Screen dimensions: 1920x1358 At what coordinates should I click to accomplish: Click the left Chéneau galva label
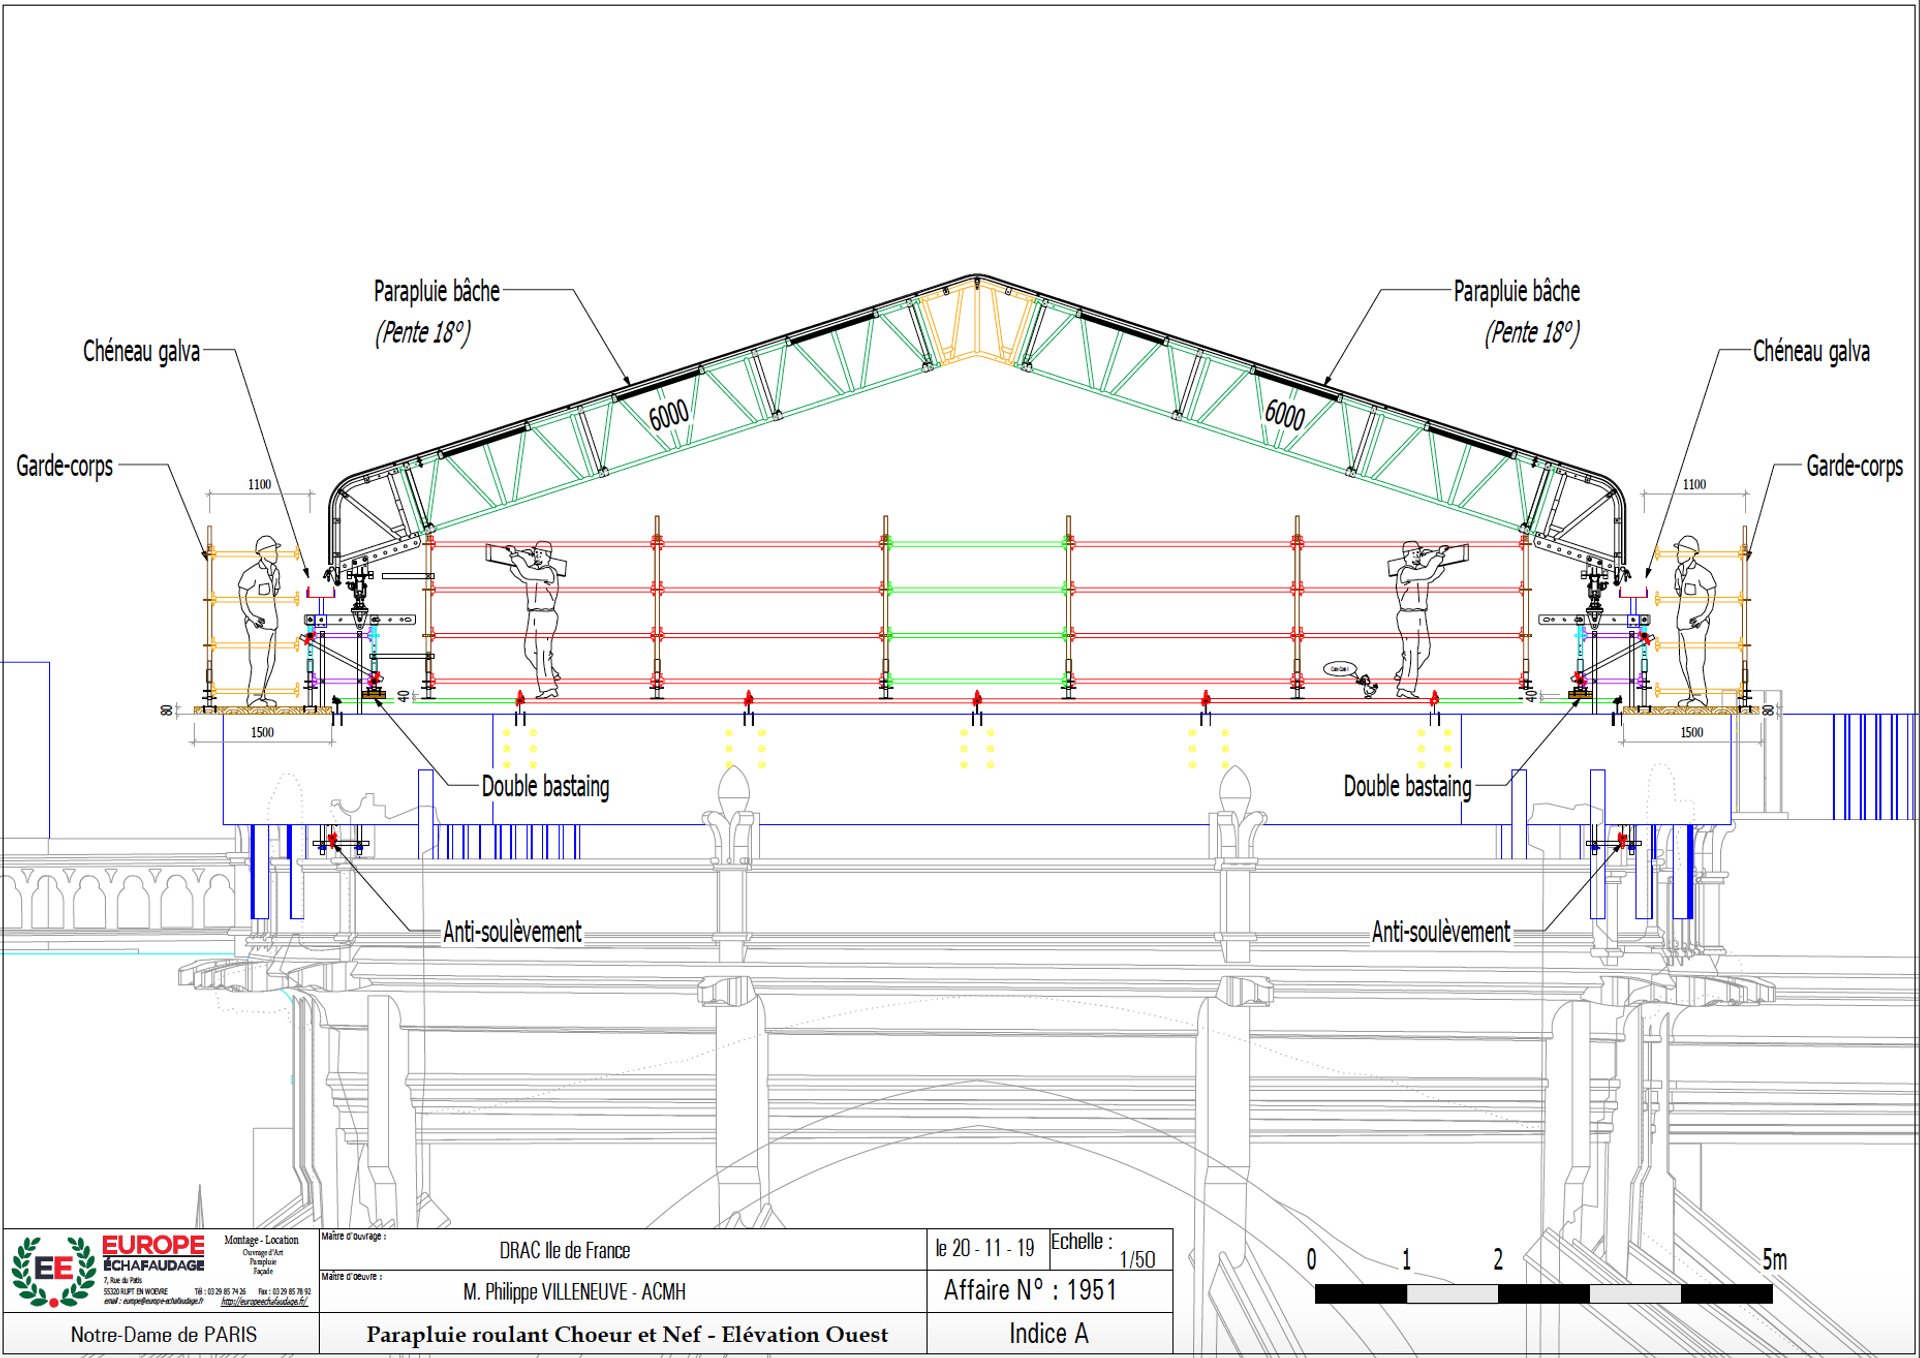(x=141, y=351)
